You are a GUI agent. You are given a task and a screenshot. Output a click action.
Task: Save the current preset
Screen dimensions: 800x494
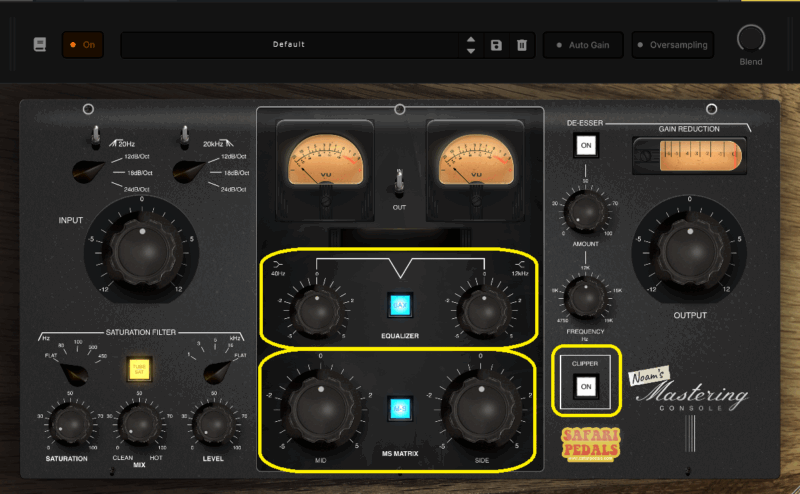pyautogui.click(x=496, y=45)
